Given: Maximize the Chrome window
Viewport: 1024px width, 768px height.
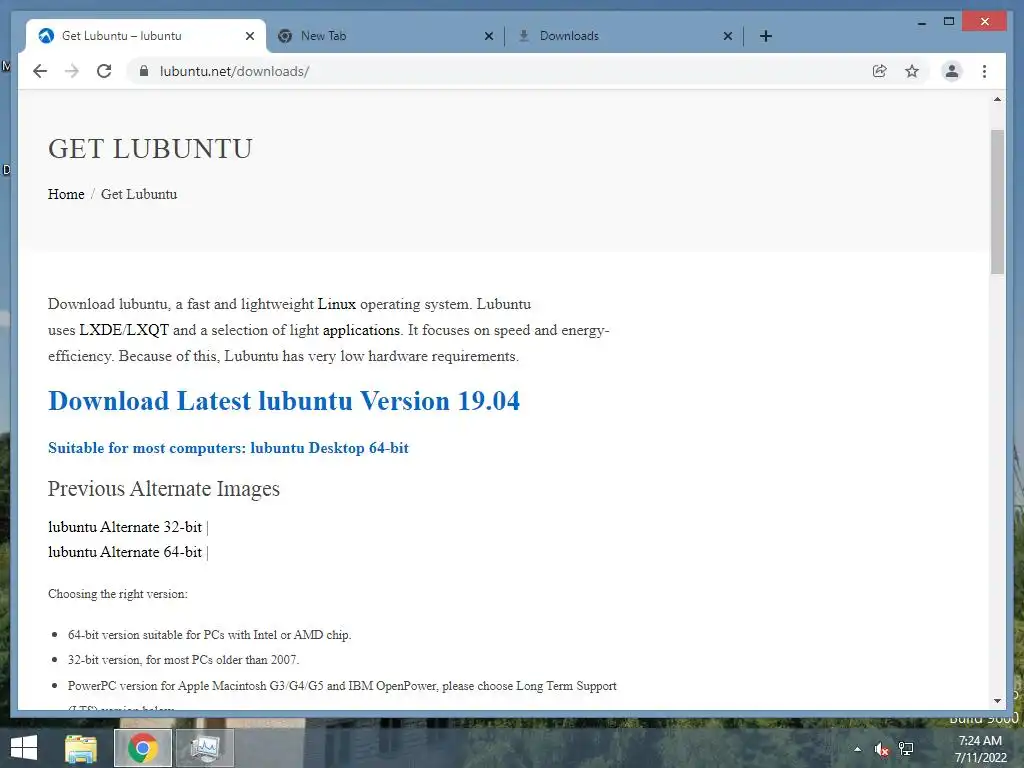Looking at the screenshot, I should [949, 22].
